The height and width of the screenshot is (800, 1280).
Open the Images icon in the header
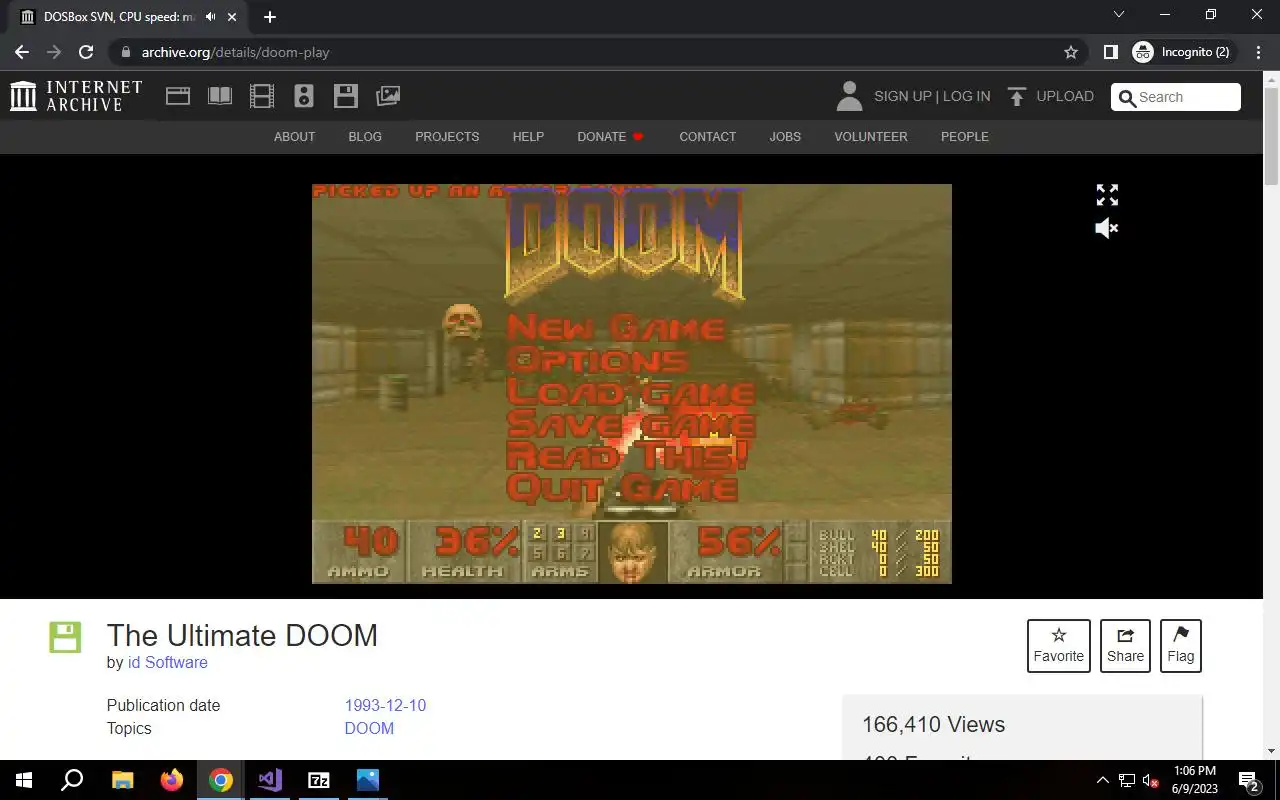coord(388,96)
